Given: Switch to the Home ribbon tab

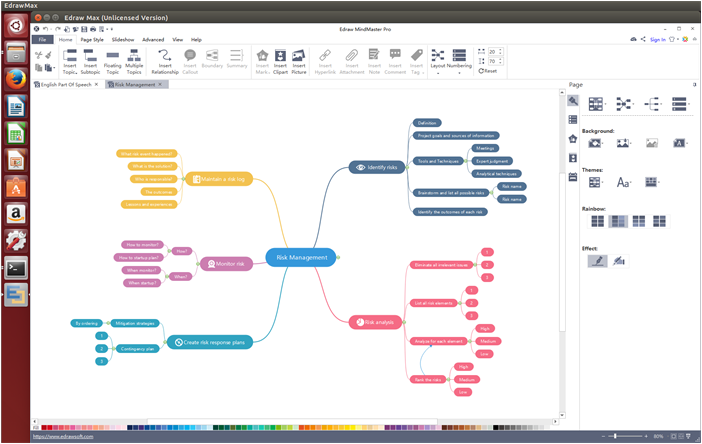Looking at the screenshot, I should 65,39.
